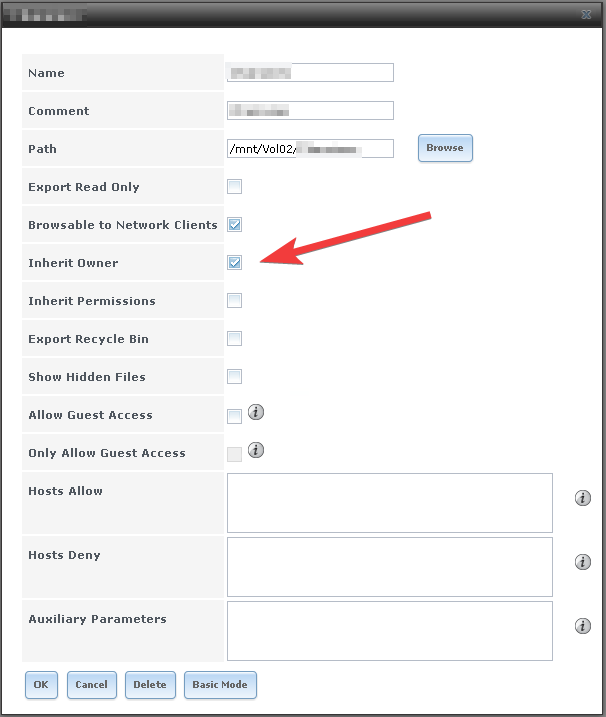The image size is (606, 717).
Task: Confirm settings with the OK button
Action: point(41,685)
